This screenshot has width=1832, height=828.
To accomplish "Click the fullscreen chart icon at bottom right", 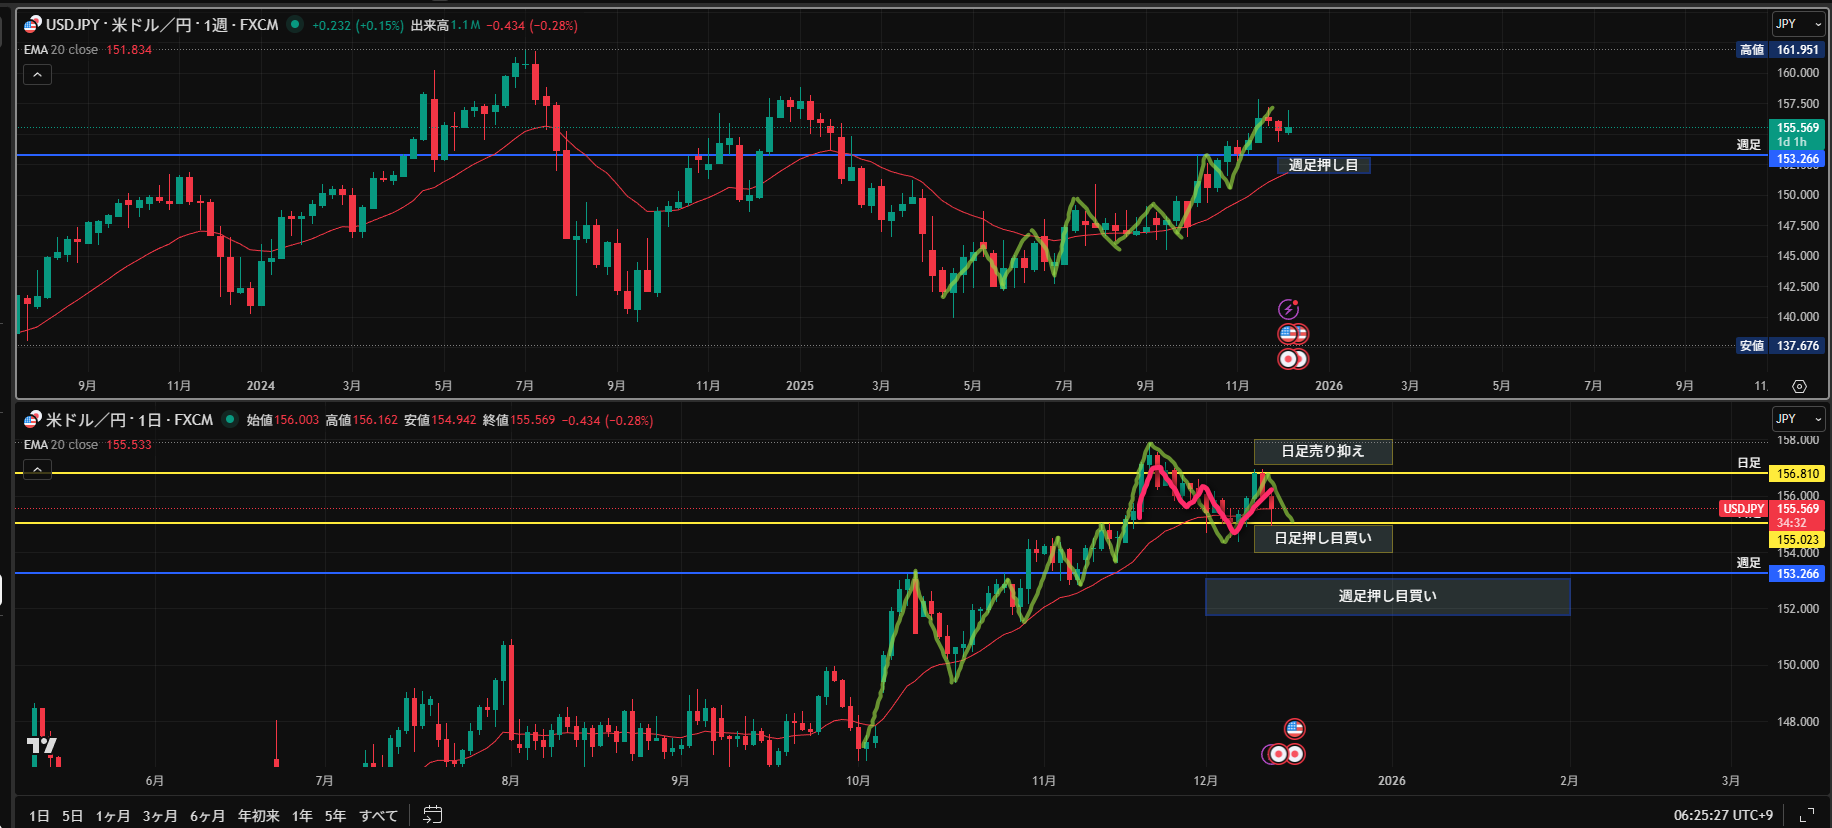I will click(x=1806, y=815).
